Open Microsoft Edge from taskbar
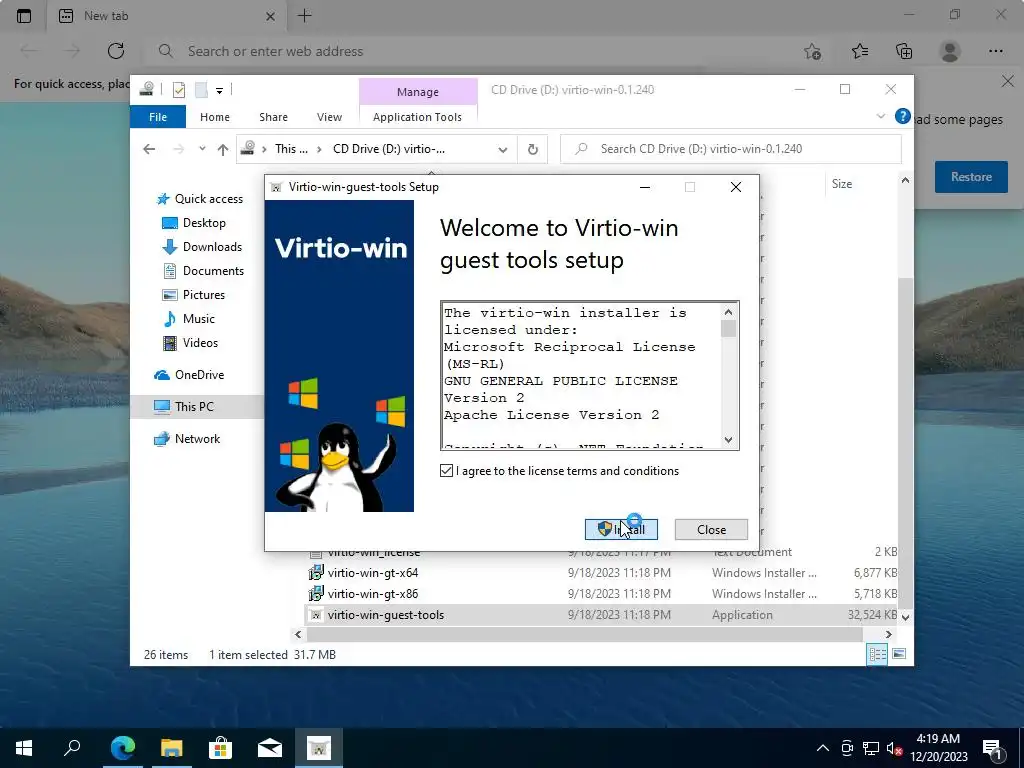The image size is (1024, 768). [123, 748]
